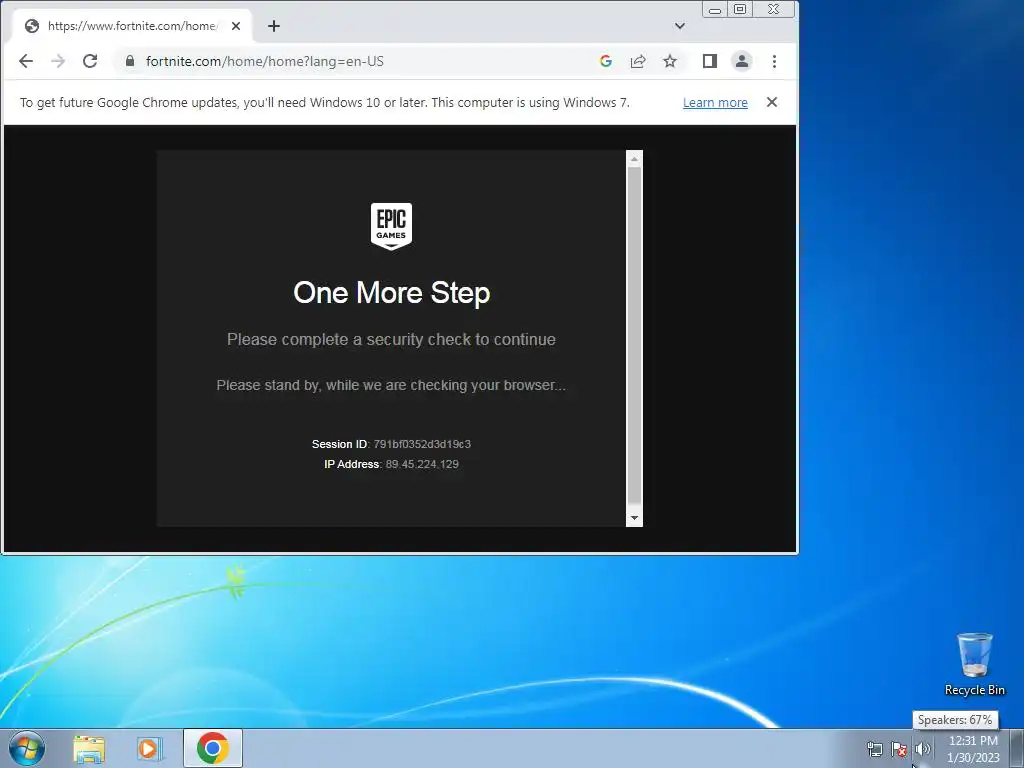Open the Chrome profile avatar menu
1024x768 pixels.
[742, 61]
